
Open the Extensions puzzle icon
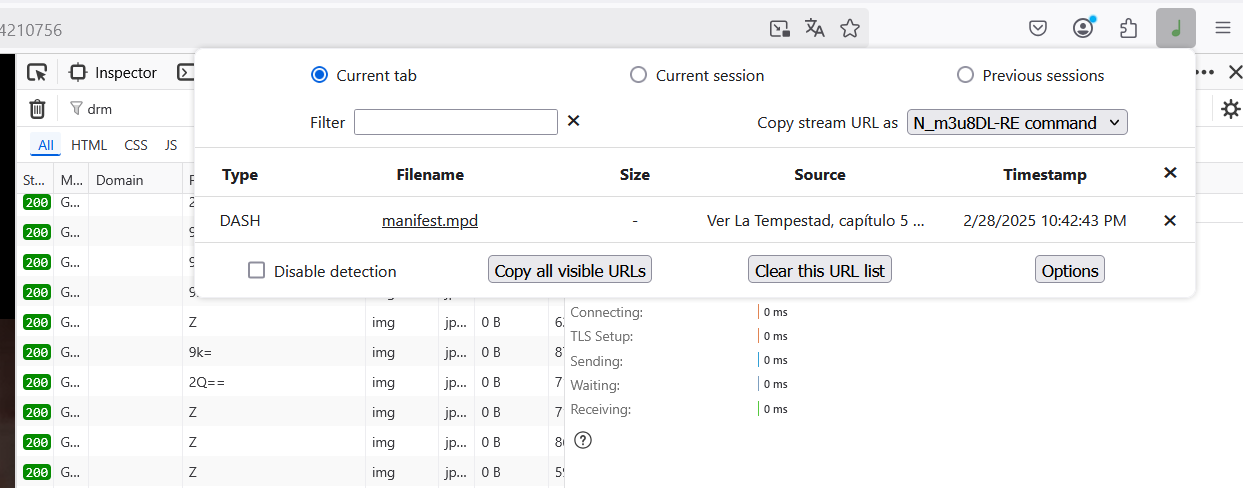click(x=1129, y=28)
